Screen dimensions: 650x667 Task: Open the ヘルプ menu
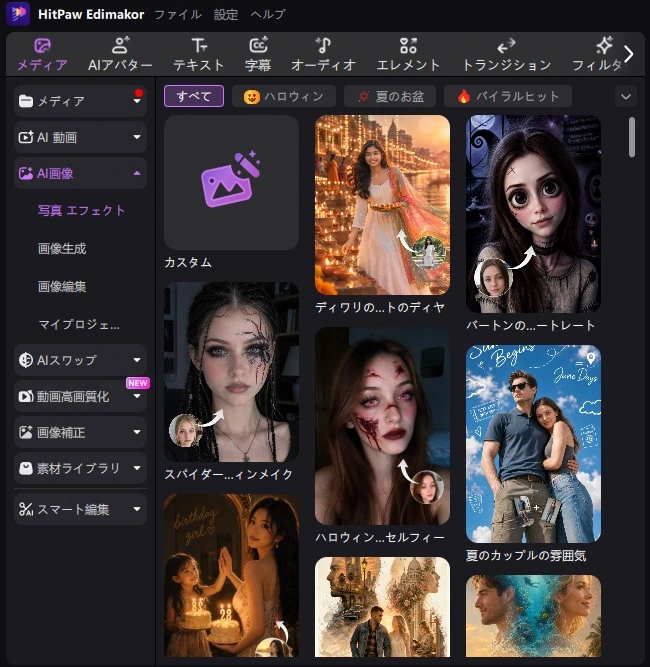tap(268, 14)
